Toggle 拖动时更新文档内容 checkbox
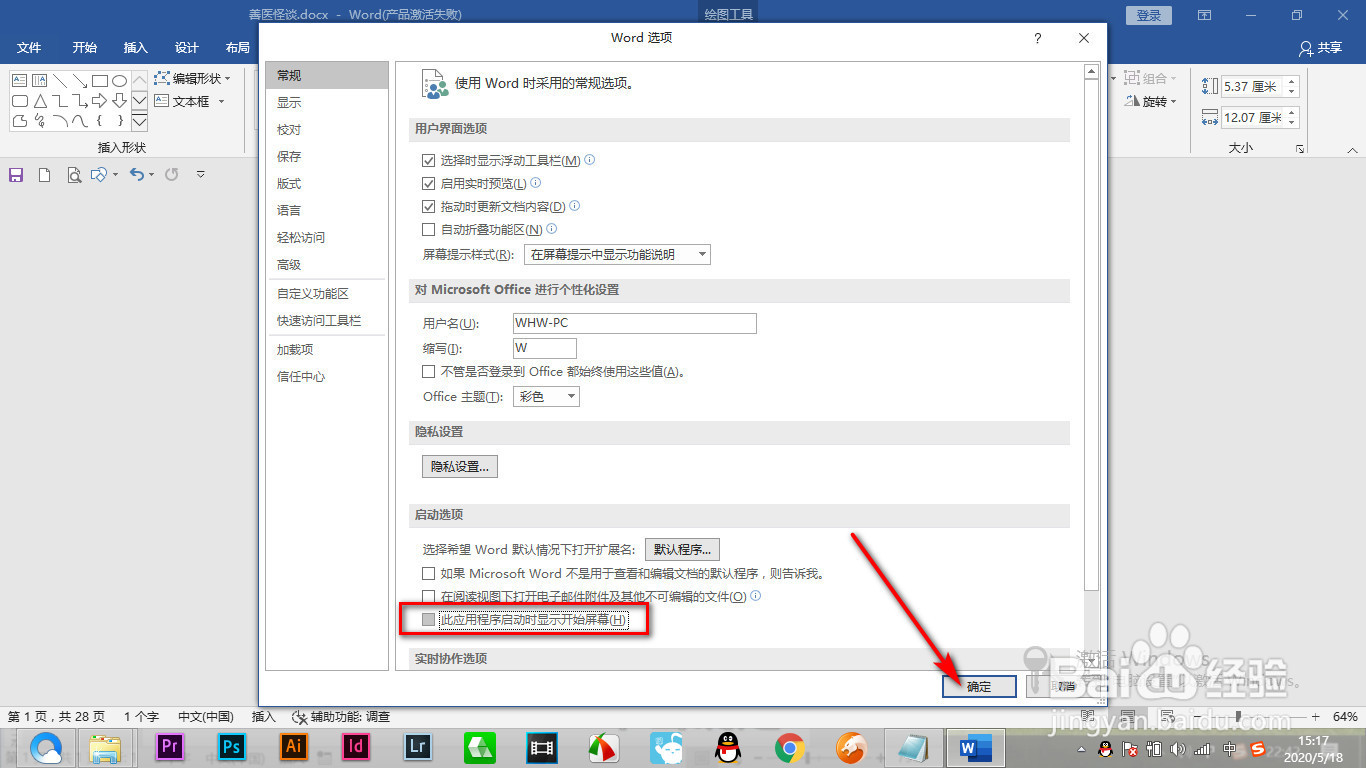This screenshot has width=1366, height=768. [429, 206]
